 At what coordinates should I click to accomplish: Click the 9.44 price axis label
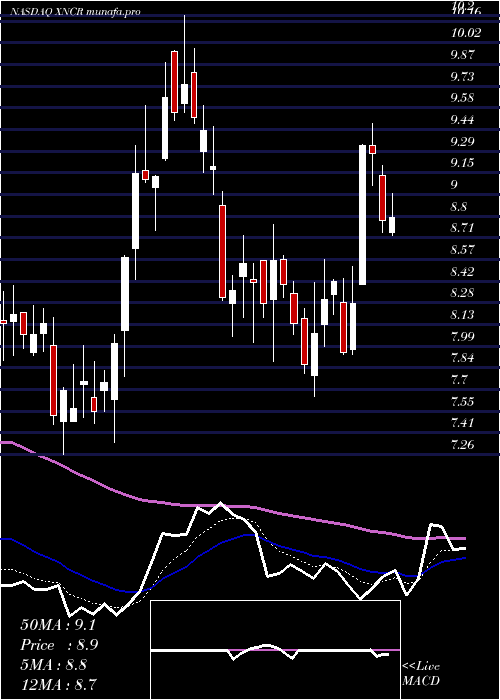pos(462,120)
